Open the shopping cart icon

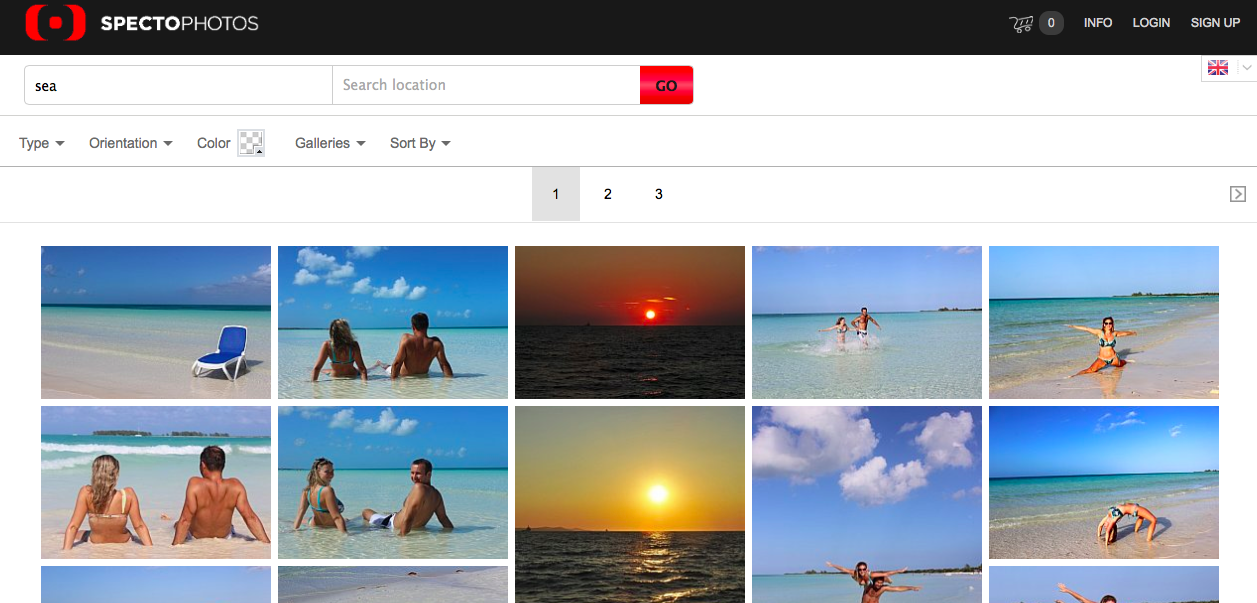(1020, 23)
